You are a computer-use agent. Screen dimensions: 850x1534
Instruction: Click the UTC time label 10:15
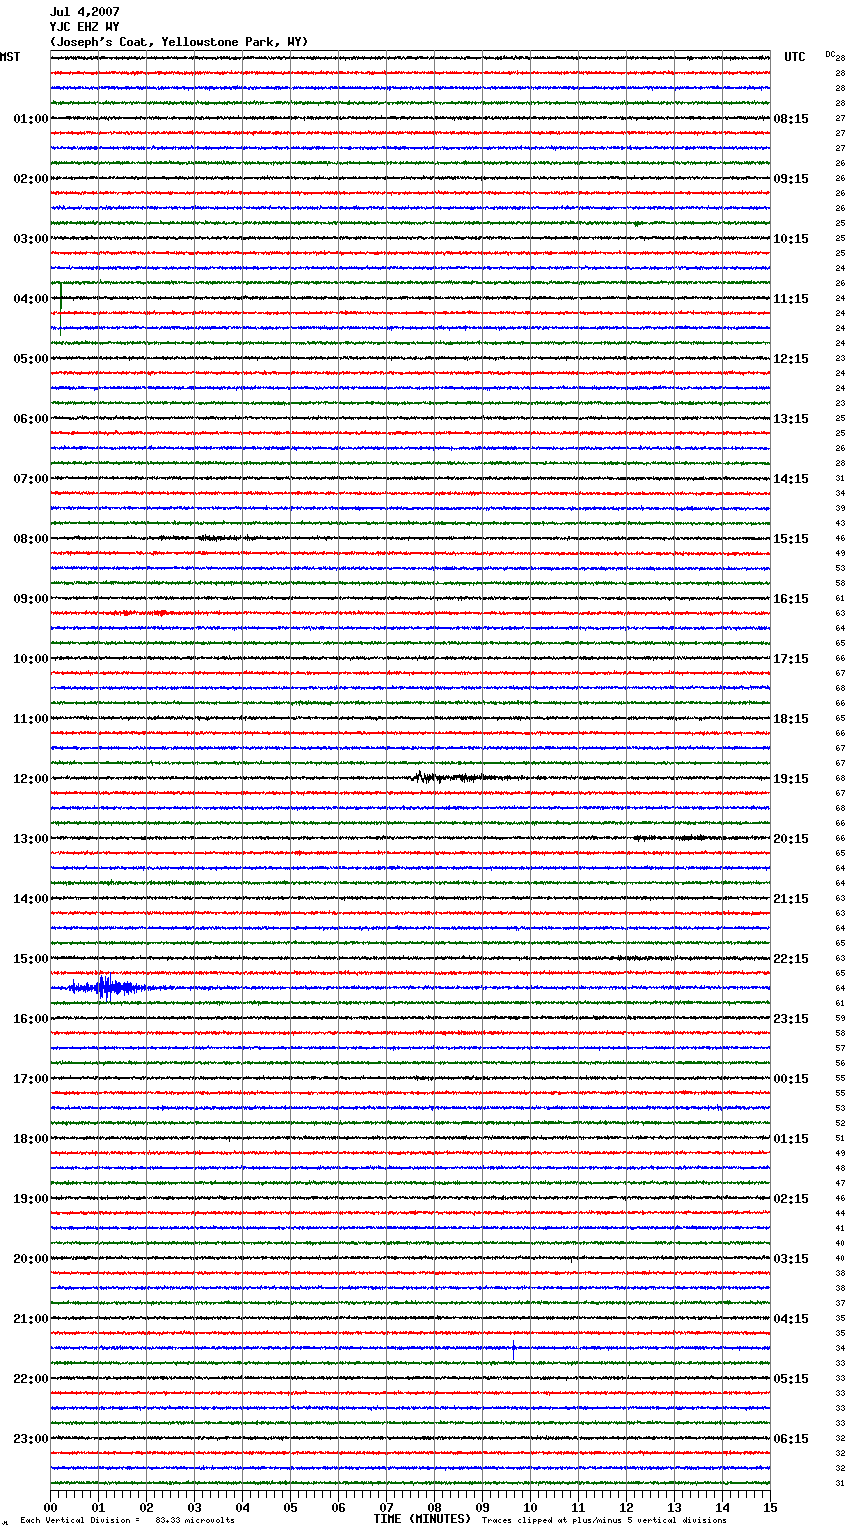click(791, 239)
